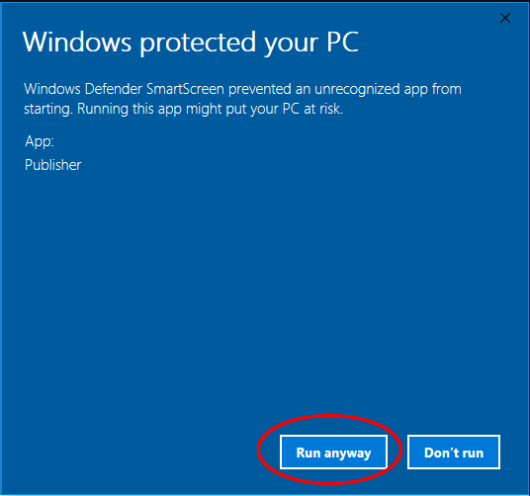The image size is (530, 496).
Task: Click the word 'protected' in the heading
Action: click(198, 43)
